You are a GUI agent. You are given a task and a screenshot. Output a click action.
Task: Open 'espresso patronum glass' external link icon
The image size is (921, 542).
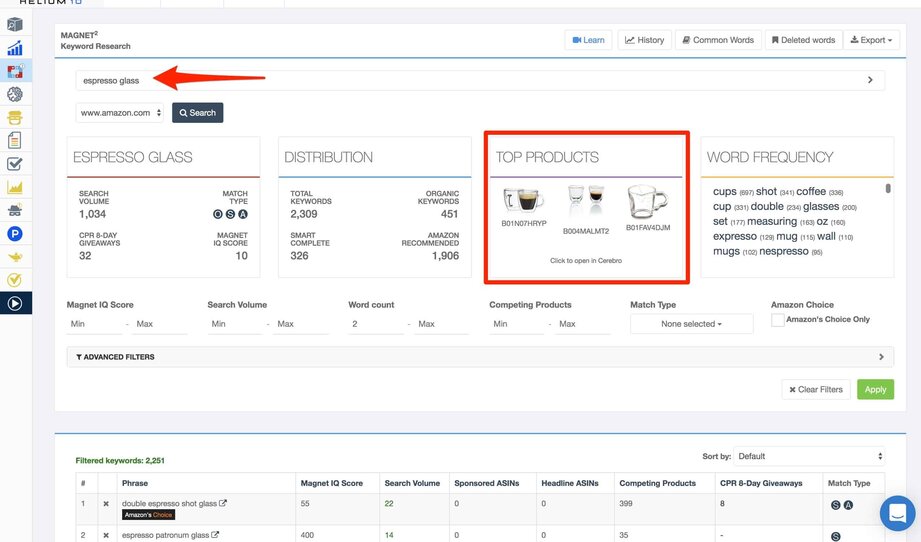pos(215,535)
